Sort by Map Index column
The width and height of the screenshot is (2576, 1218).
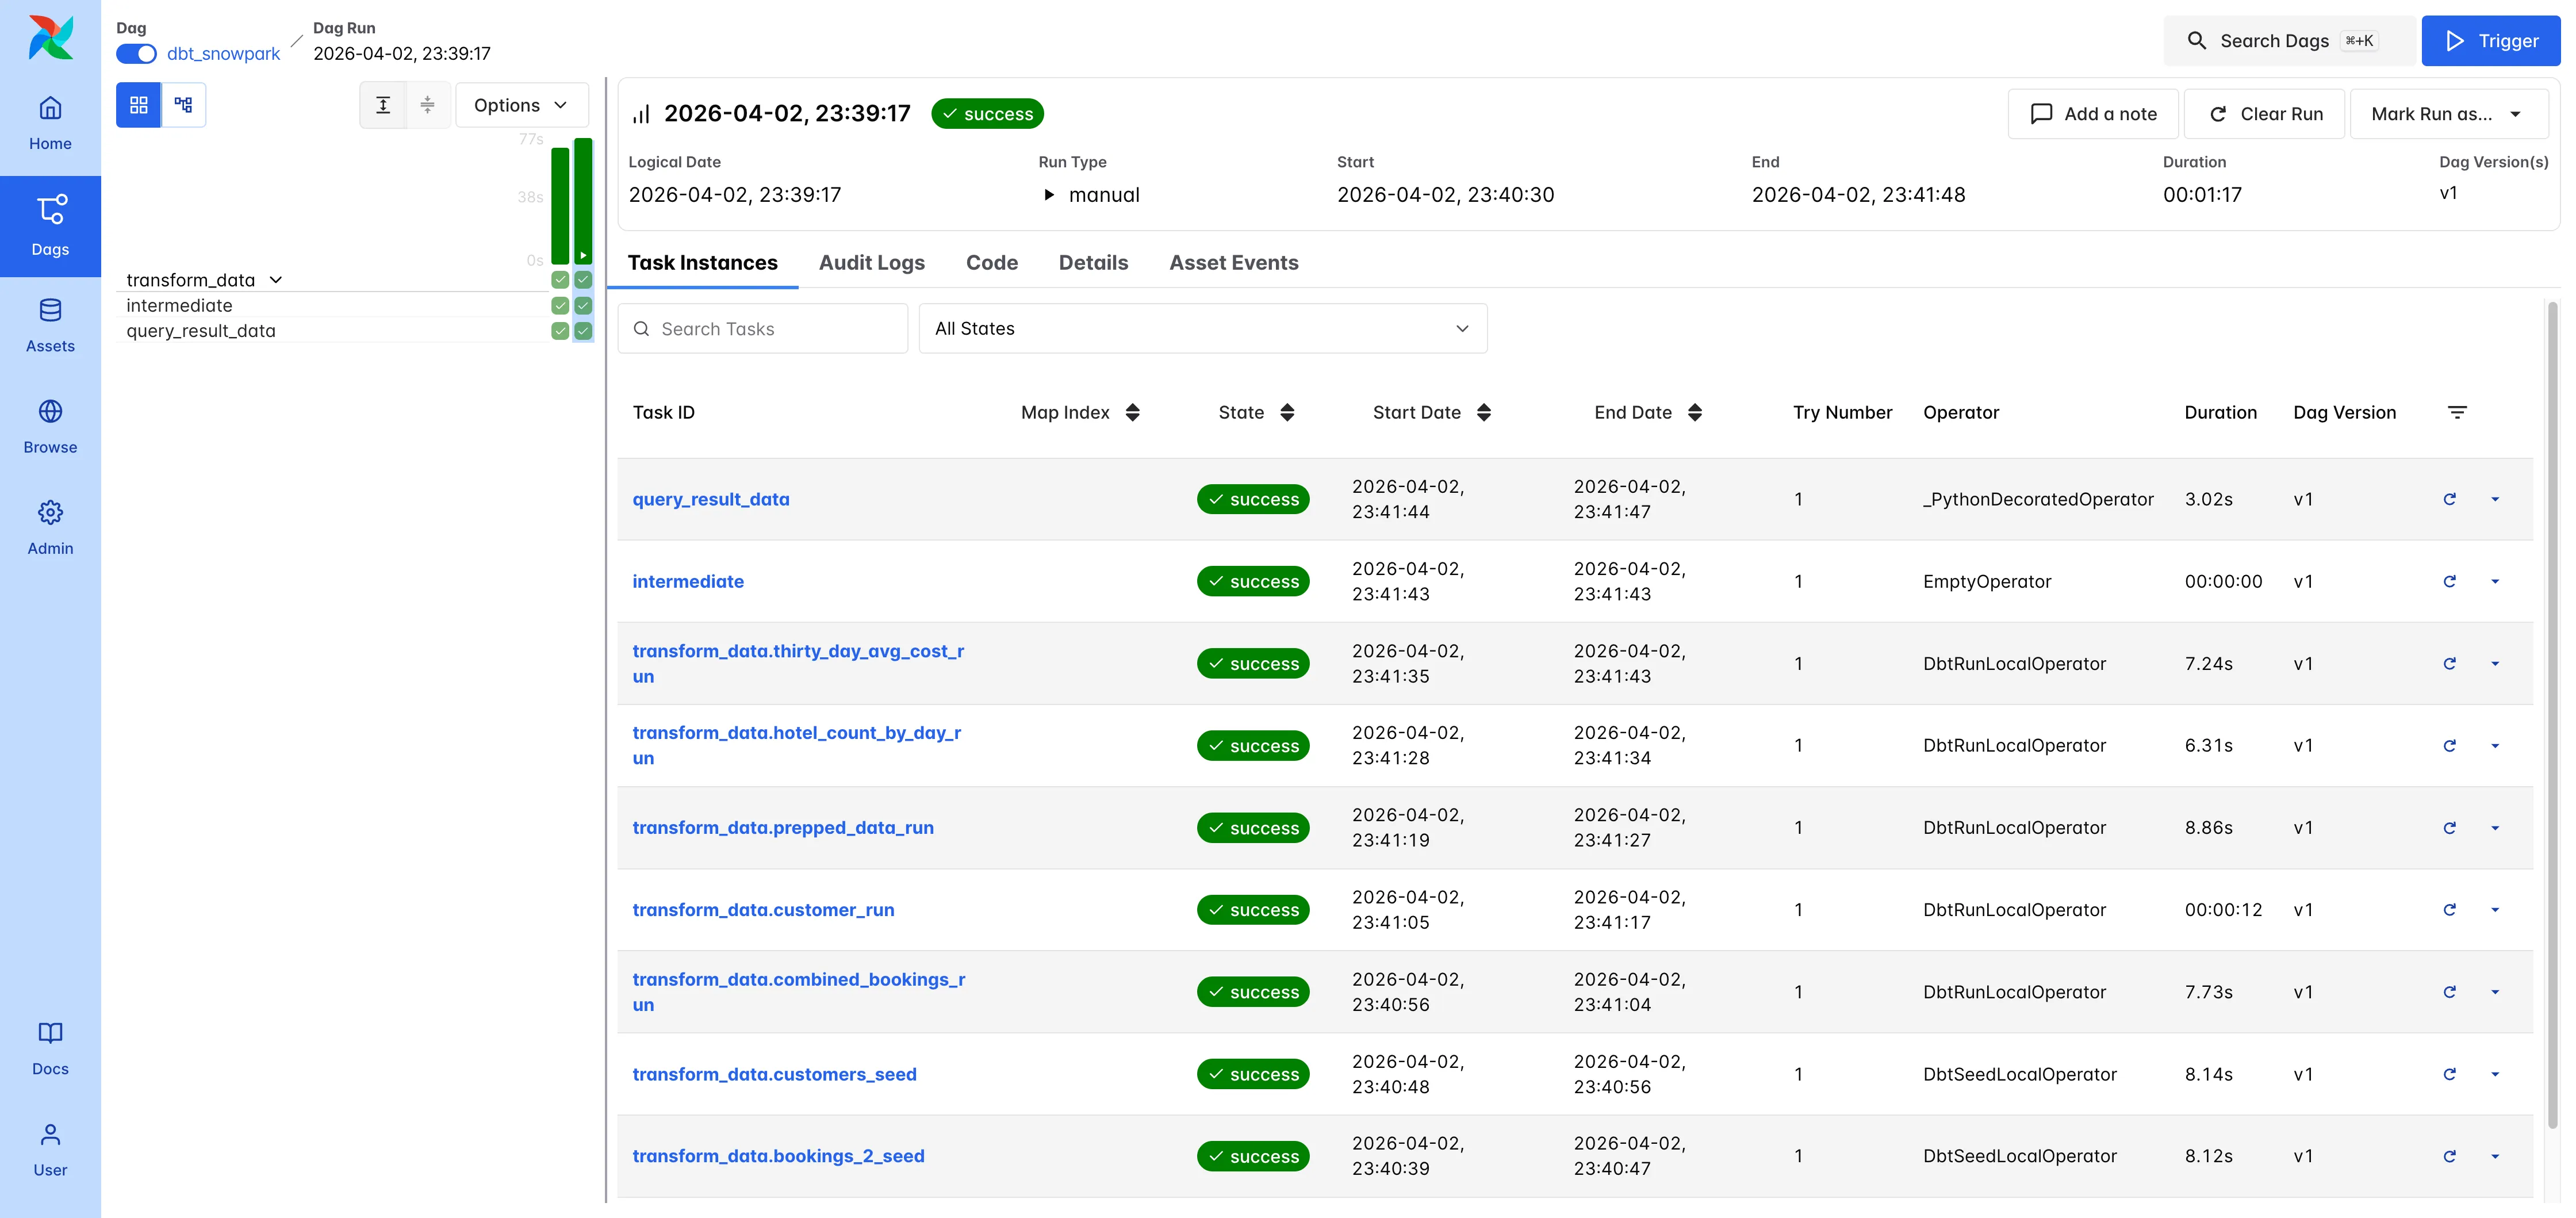[1132, 412]
